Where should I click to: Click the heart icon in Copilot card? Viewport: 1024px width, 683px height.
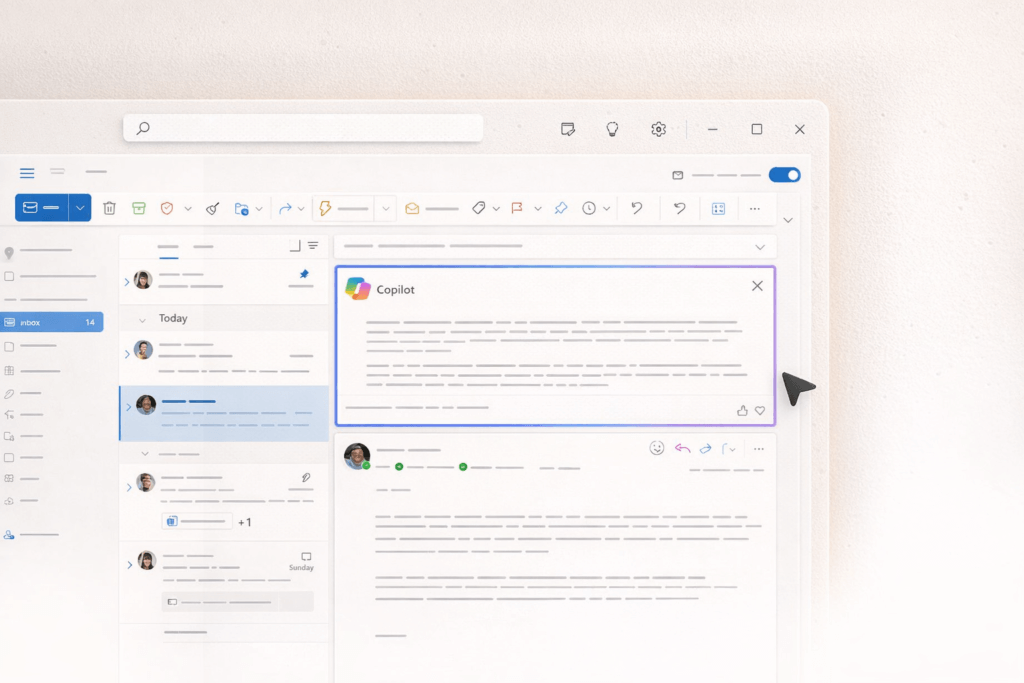click(x=760, y=410)
